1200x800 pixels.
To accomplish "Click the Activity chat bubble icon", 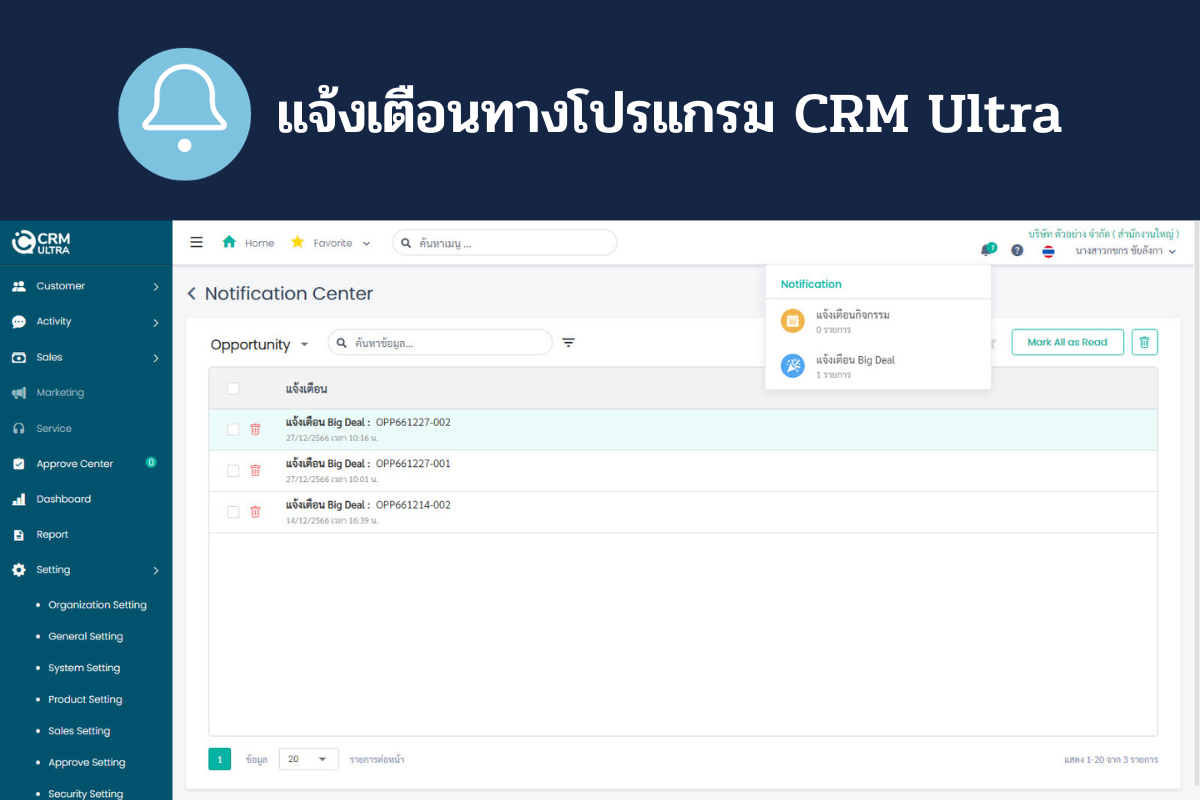I will point(18,322).
